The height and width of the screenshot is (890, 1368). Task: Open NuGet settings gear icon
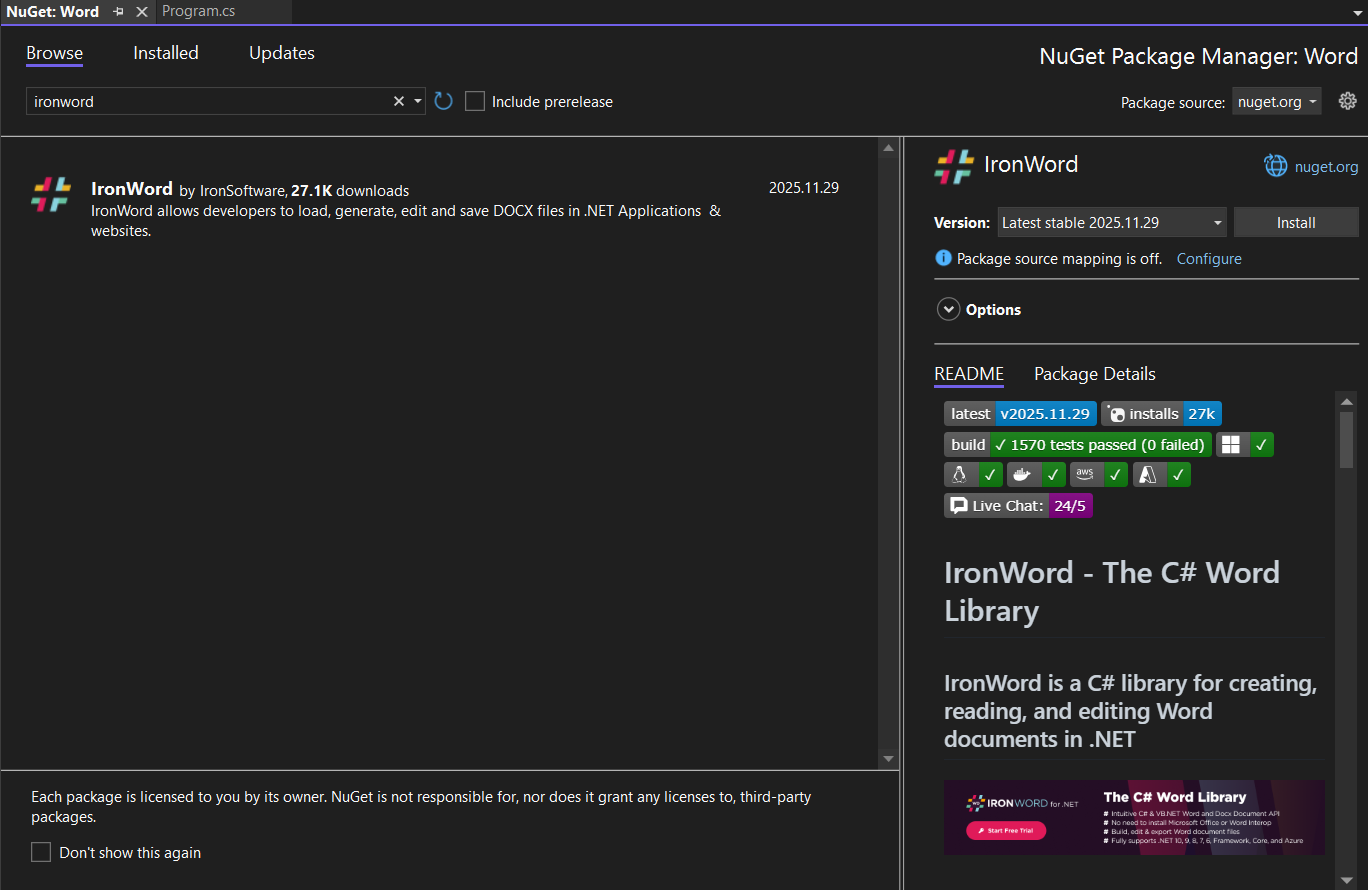point(1347,101)
